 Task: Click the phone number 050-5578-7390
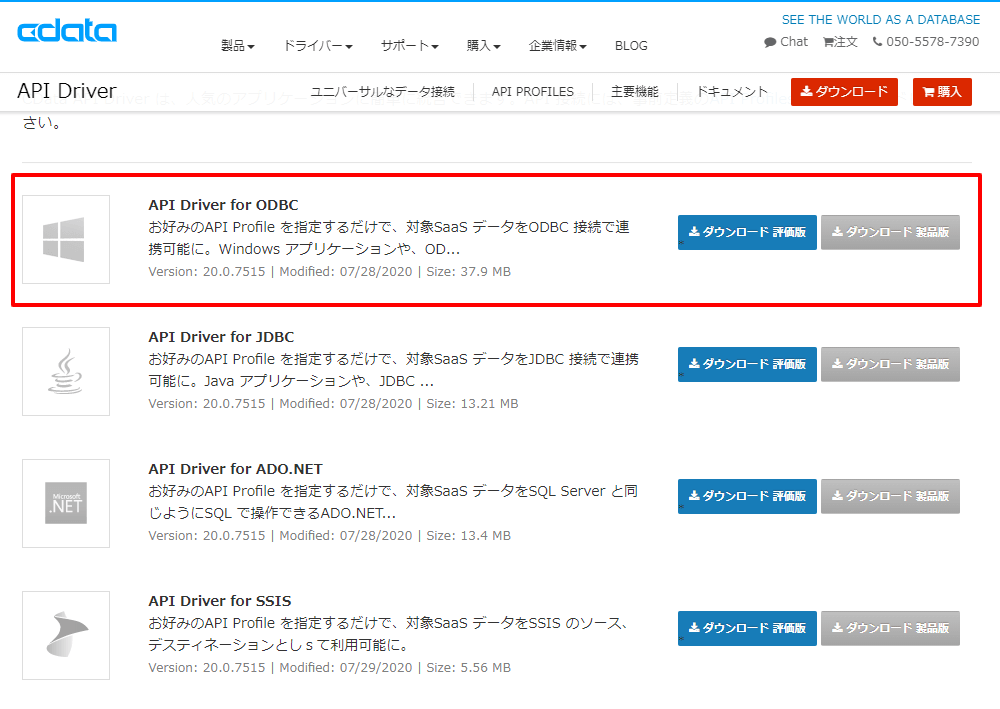[x=932, y=41]
